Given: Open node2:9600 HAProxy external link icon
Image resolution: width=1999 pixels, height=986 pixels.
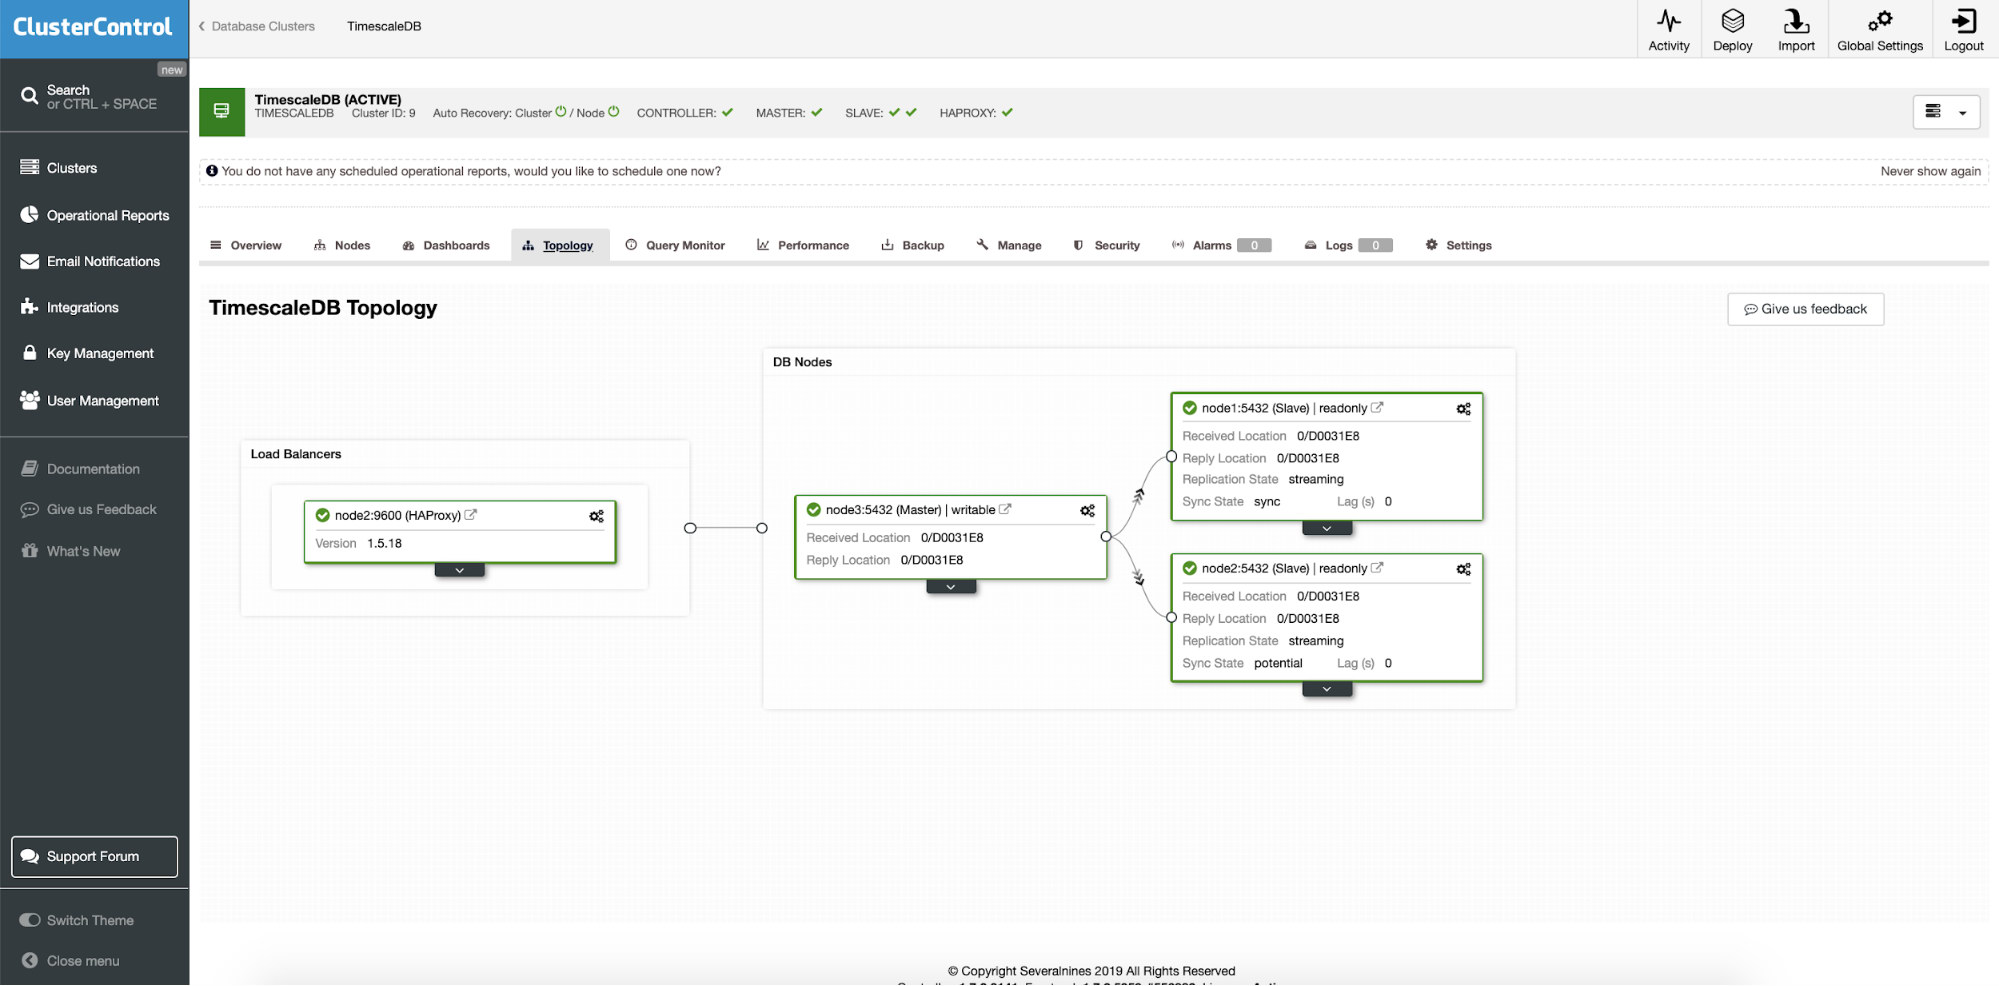Looking at the screenshot, I should coord(471,514).
